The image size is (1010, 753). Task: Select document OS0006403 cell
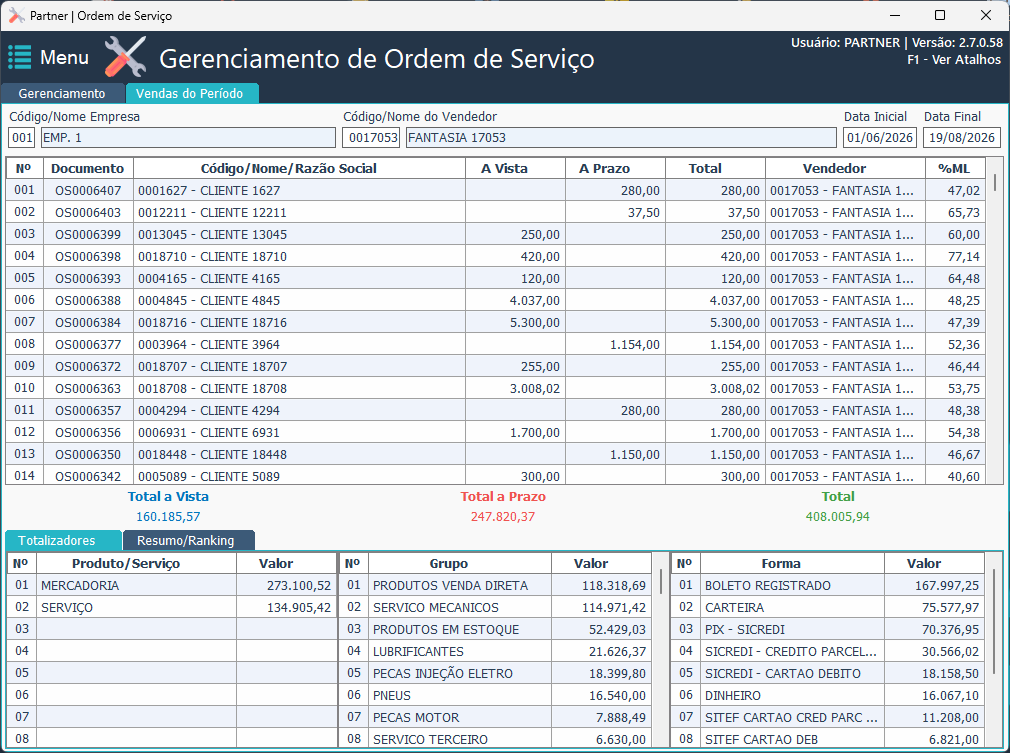click(88, 213)
